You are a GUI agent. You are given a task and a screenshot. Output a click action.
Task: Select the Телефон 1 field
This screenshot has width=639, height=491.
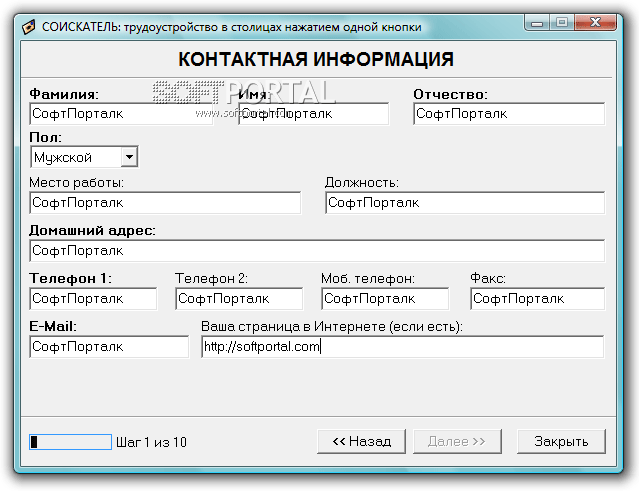(93, 298)
